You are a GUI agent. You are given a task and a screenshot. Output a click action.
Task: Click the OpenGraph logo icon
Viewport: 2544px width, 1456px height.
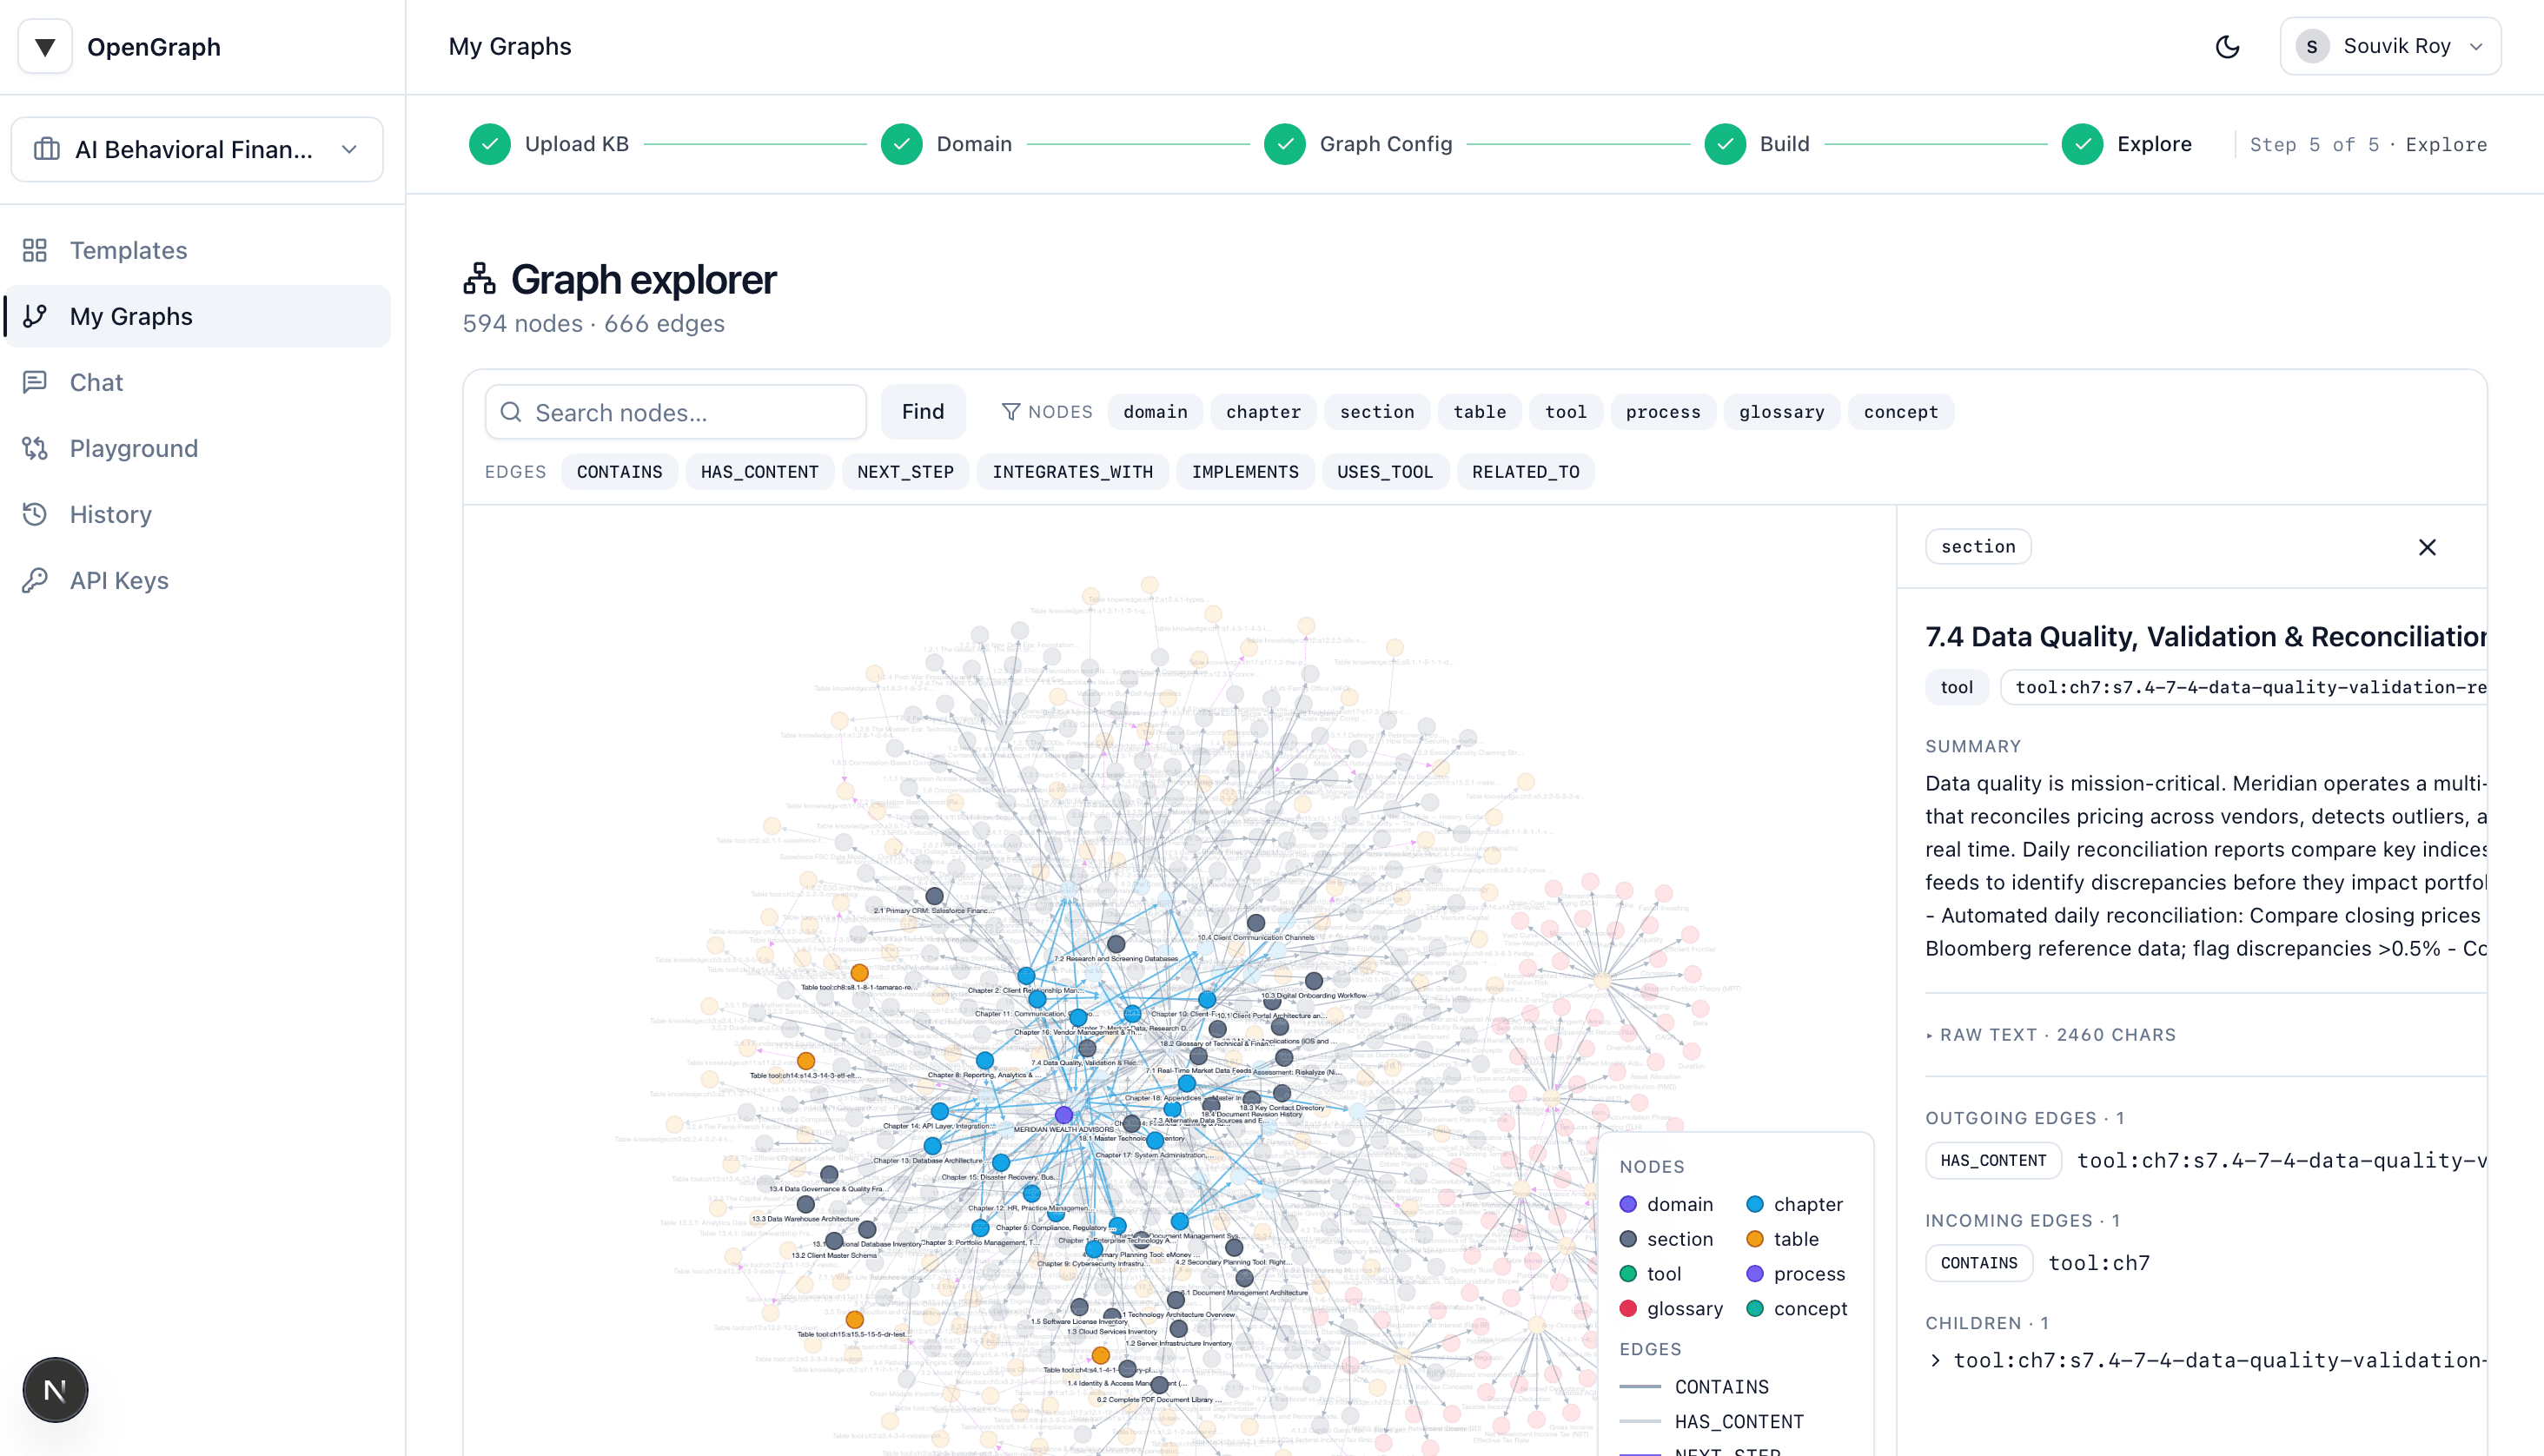pyautogui.click(x=44, y=46)
